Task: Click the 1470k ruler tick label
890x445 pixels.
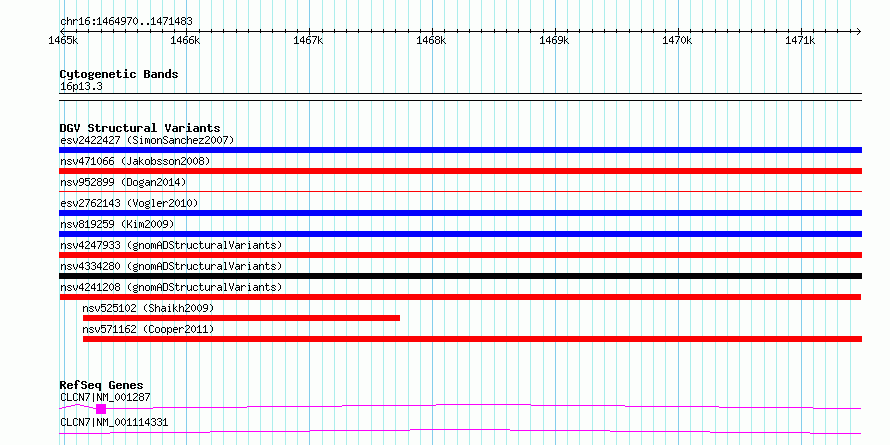Action: pyautogui.click(x=678, y=41)
